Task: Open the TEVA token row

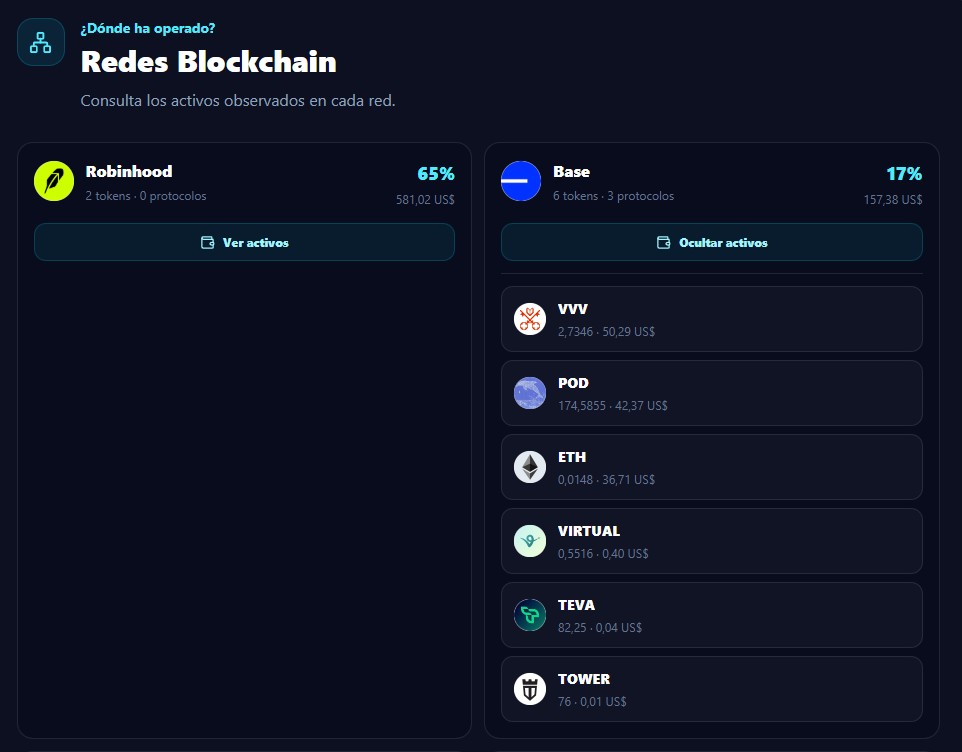Action: (x=712, y=615)
